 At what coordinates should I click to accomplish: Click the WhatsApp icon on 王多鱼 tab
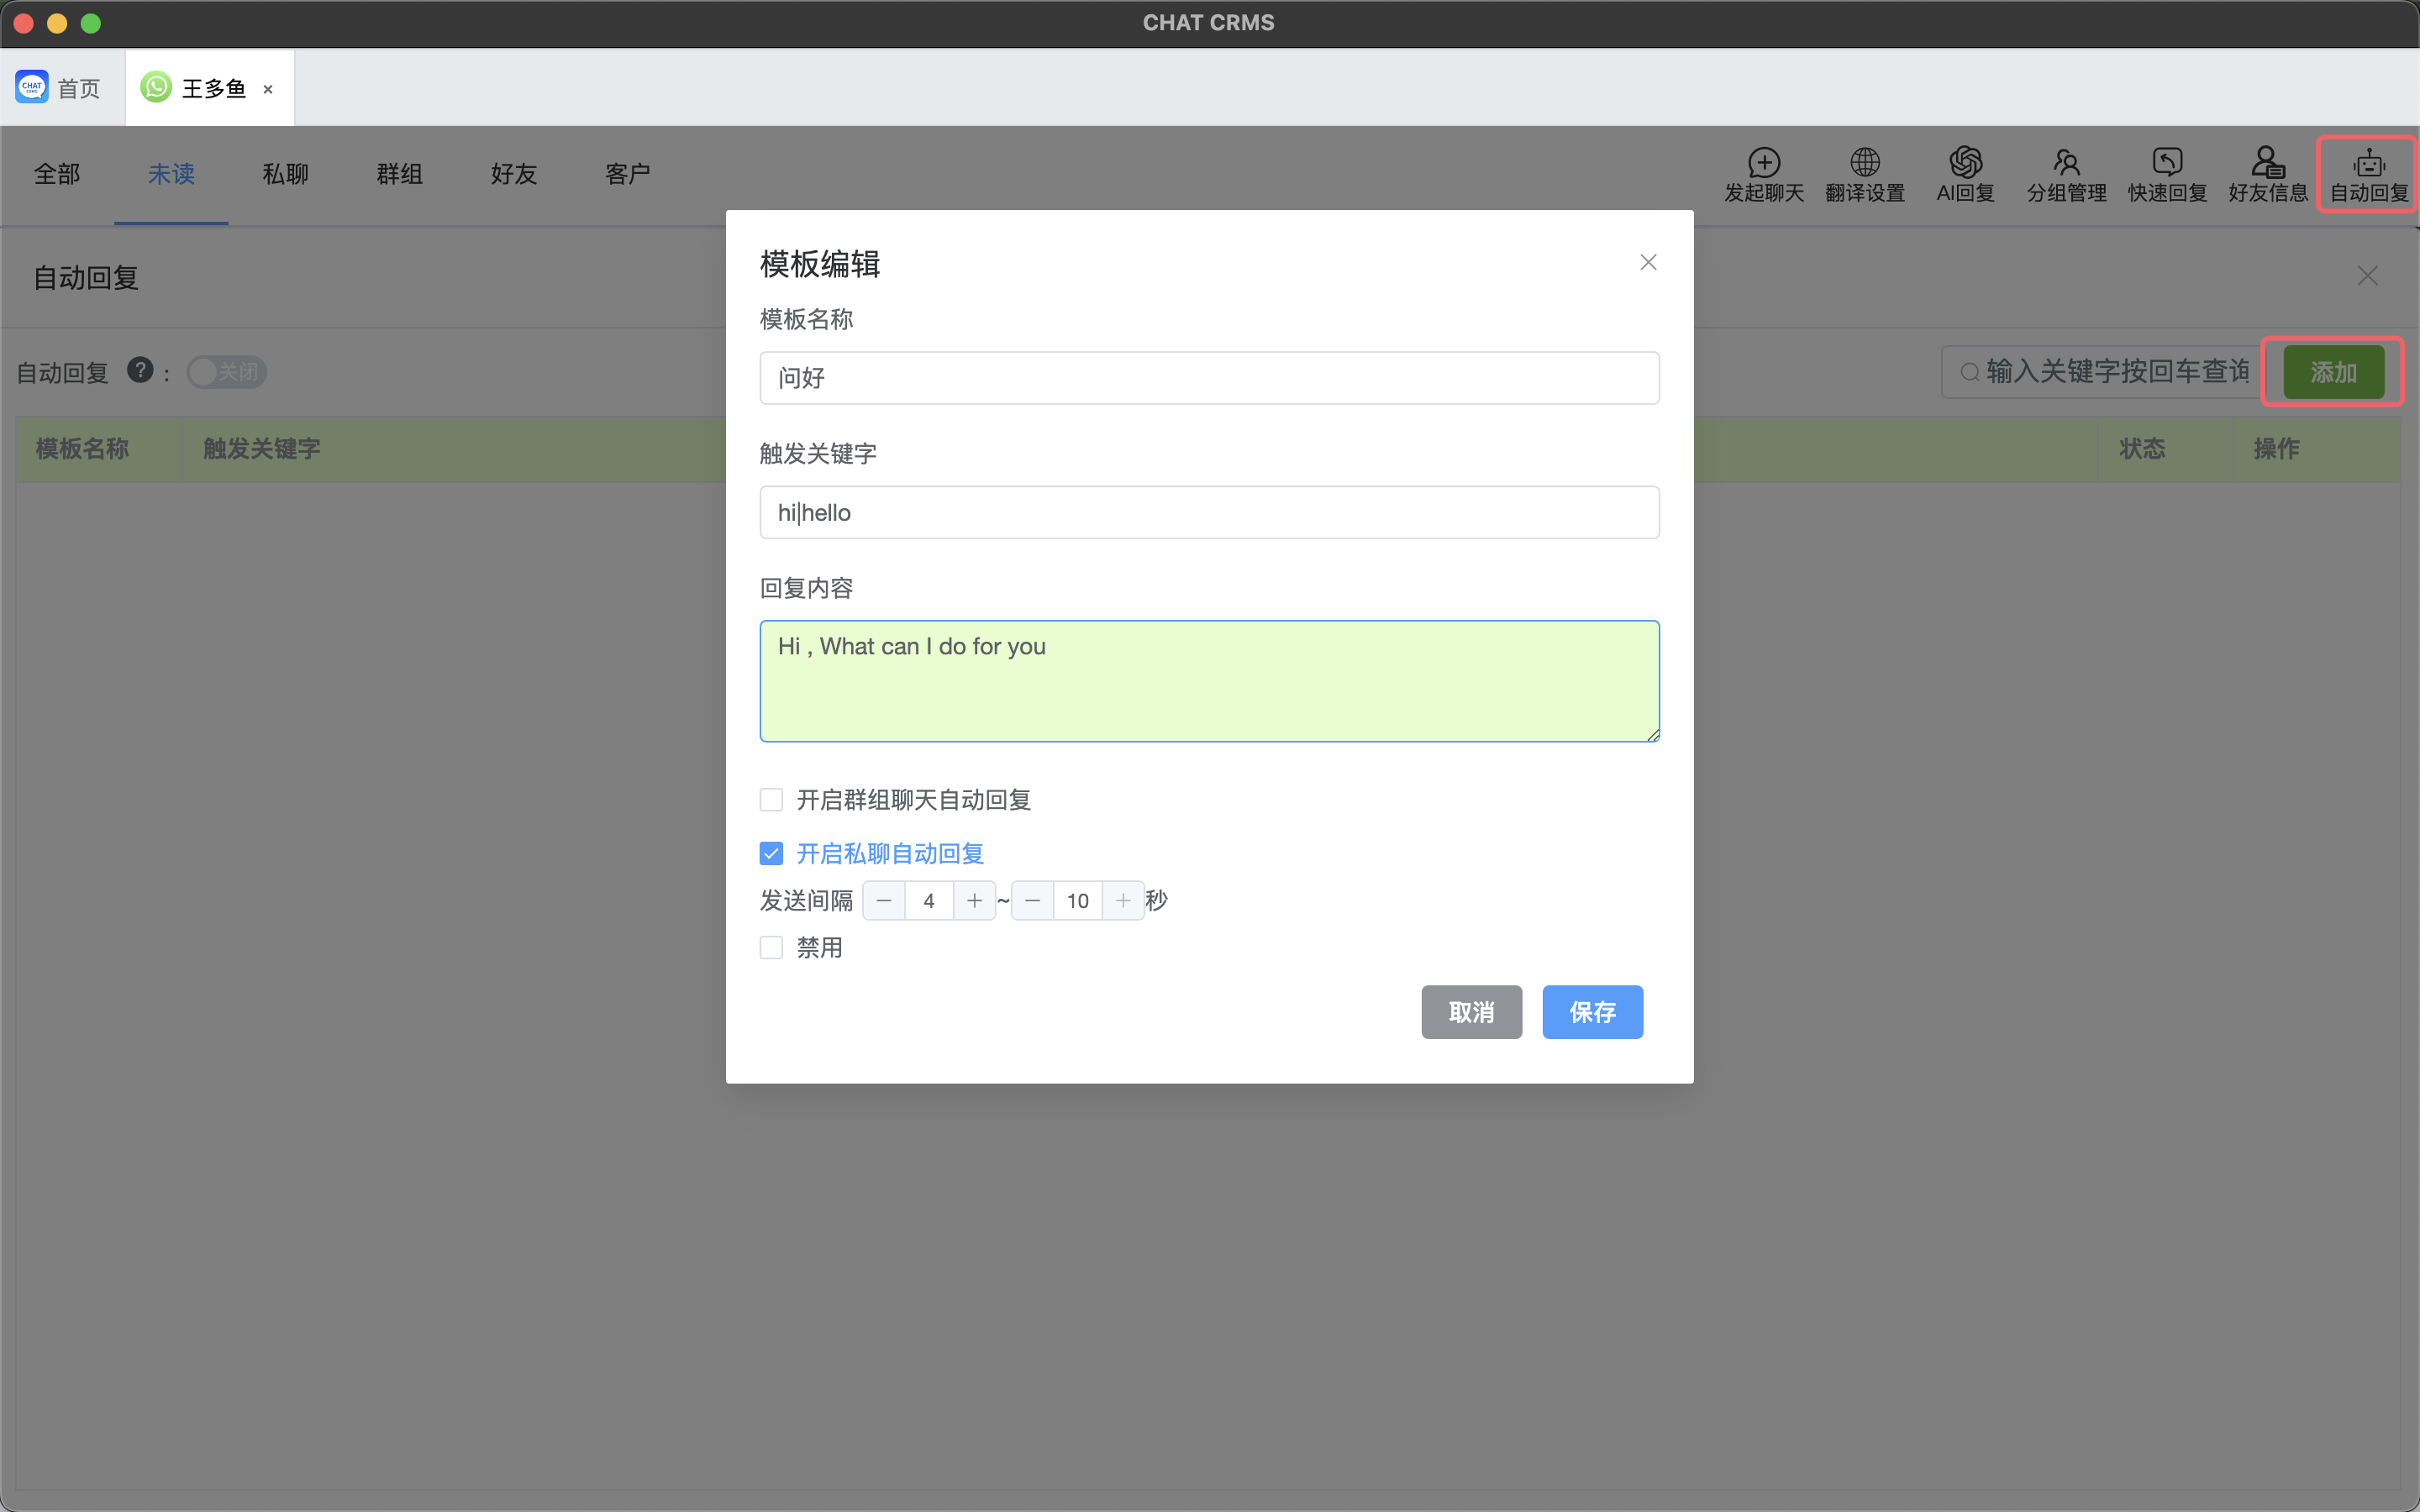click(x=156, y=87)
